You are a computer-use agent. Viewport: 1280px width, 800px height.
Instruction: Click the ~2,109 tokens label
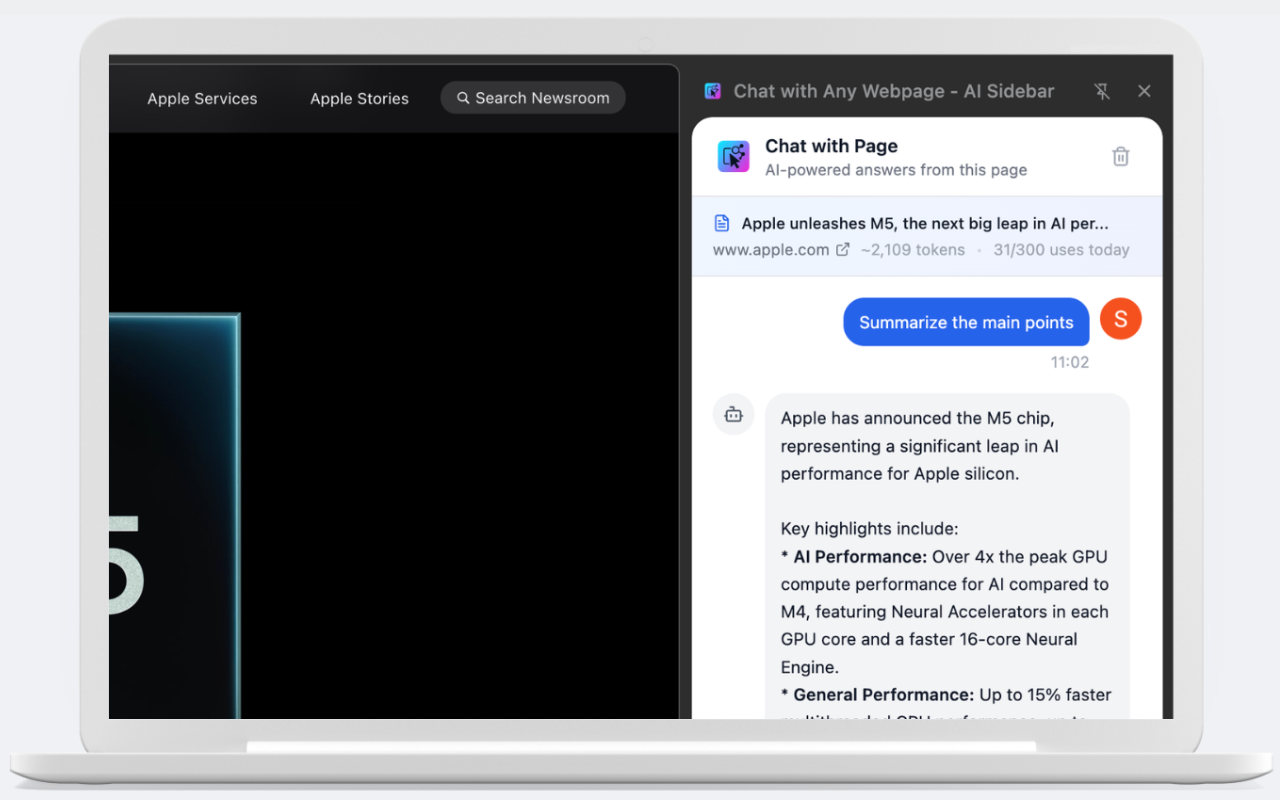click(913, 250)
